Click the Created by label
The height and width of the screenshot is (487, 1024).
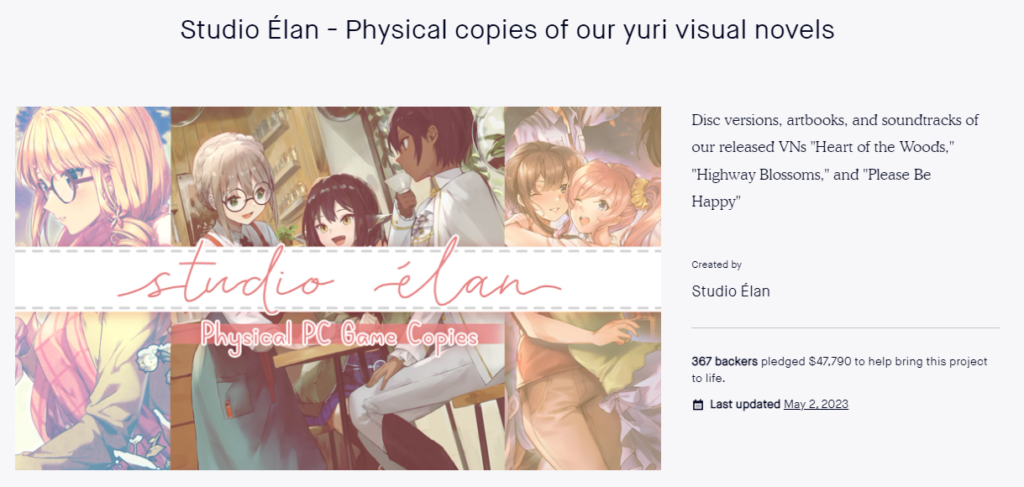tap(716, 265)
